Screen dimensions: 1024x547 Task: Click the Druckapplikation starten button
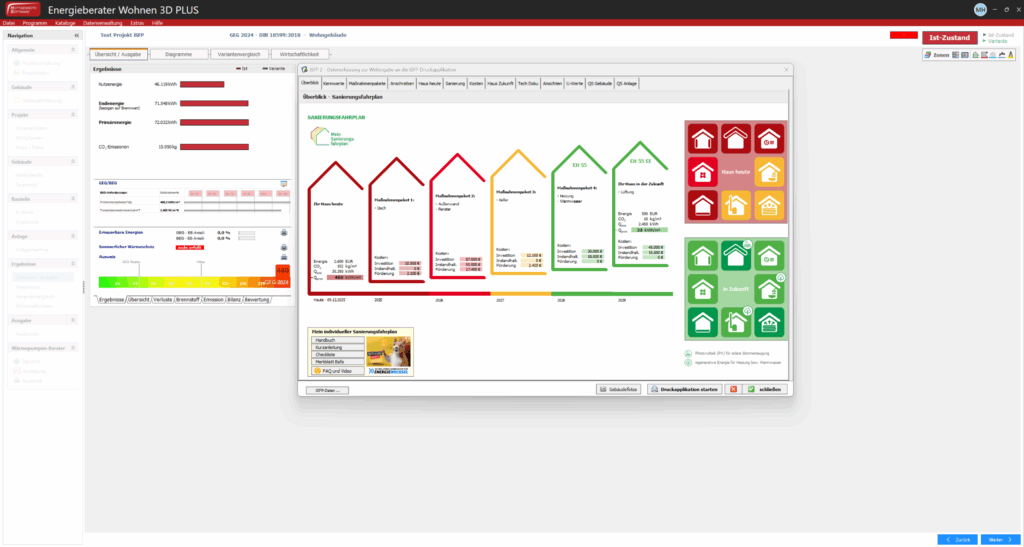tap(684, 389)
